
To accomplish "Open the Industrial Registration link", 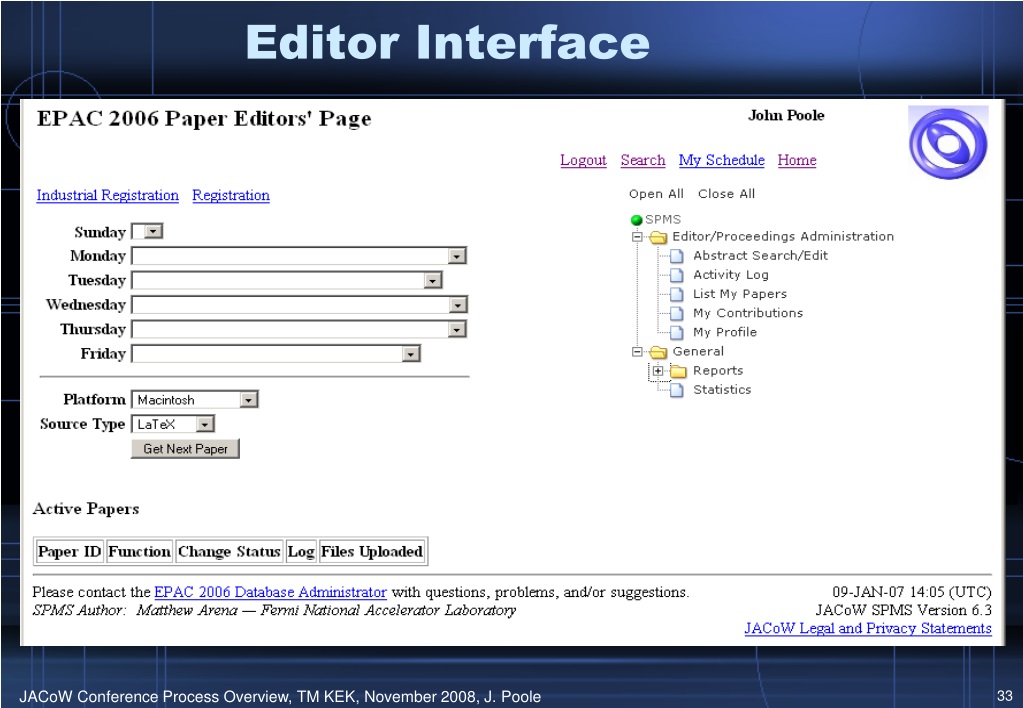I will tap(108, 195).
